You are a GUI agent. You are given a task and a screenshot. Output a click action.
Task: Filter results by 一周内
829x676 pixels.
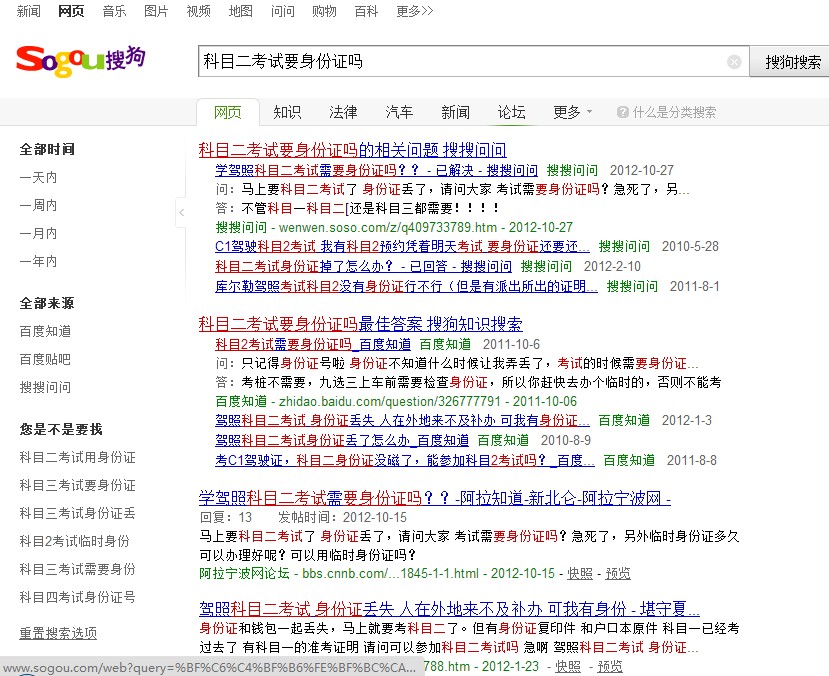[x=38, y=205]
